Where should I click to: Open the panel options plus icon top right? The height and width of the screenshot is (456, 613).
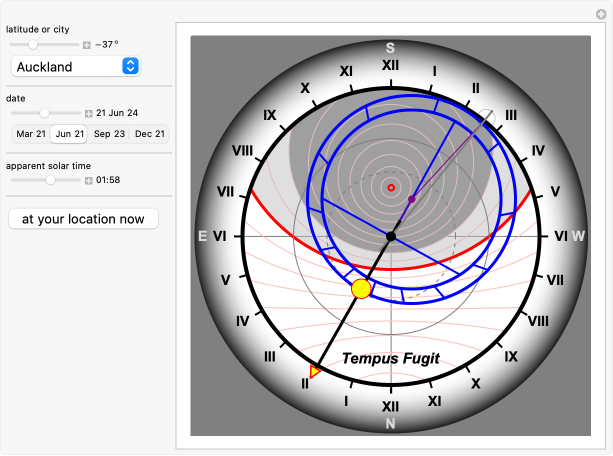tap(599, 14)
